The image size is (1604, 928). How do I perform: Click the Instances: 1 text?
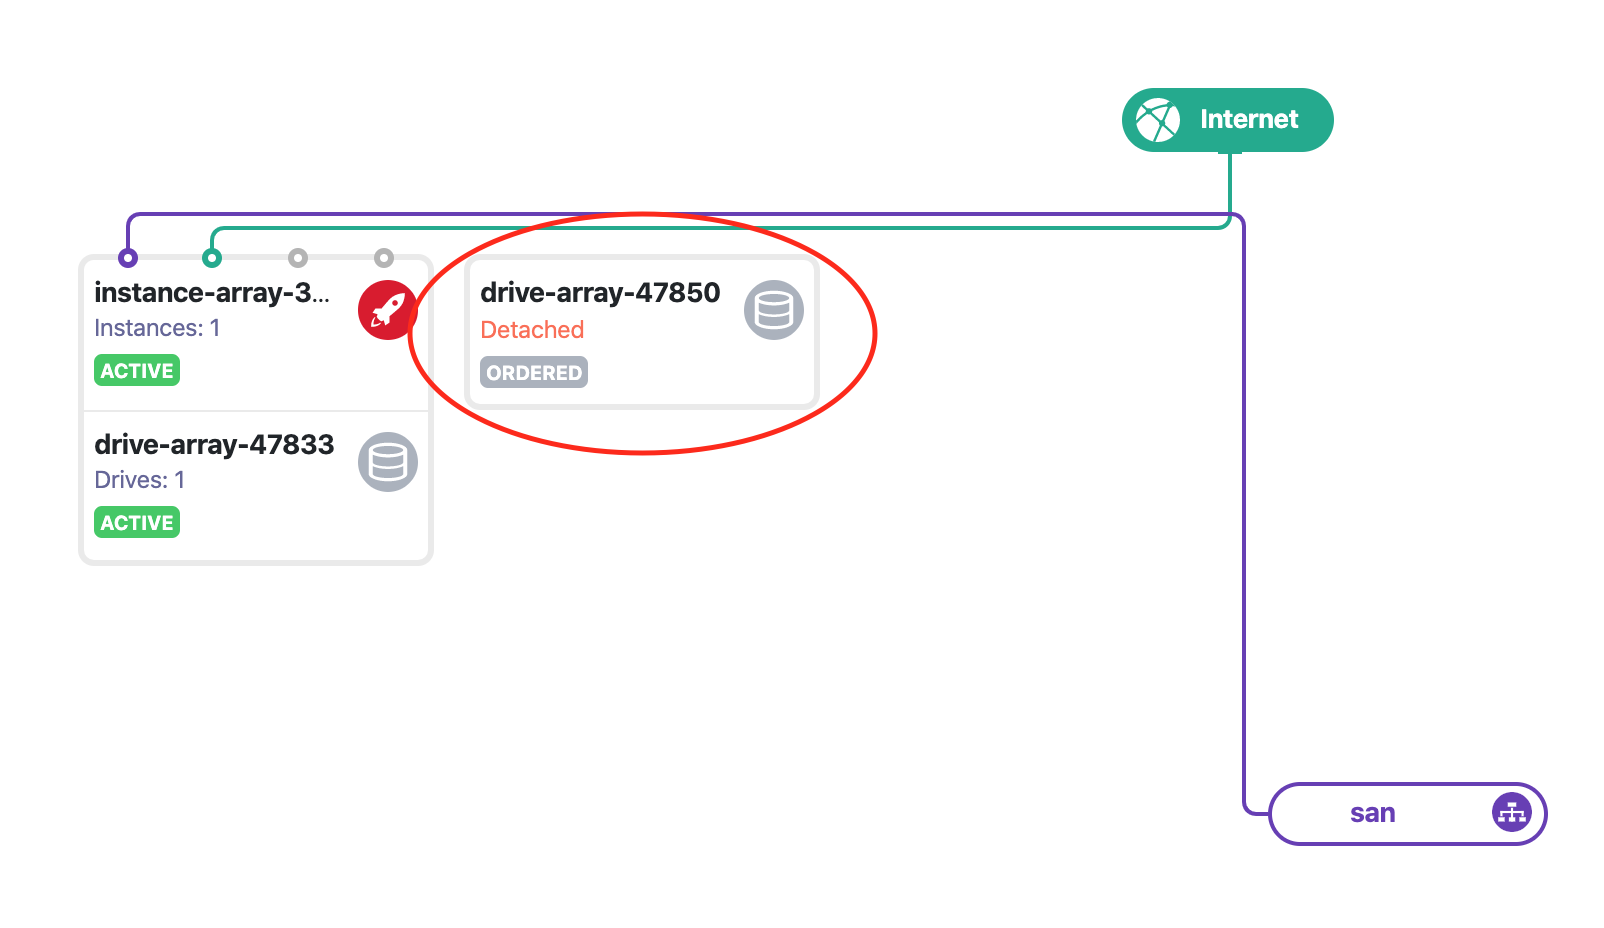(x=157, y=328)
